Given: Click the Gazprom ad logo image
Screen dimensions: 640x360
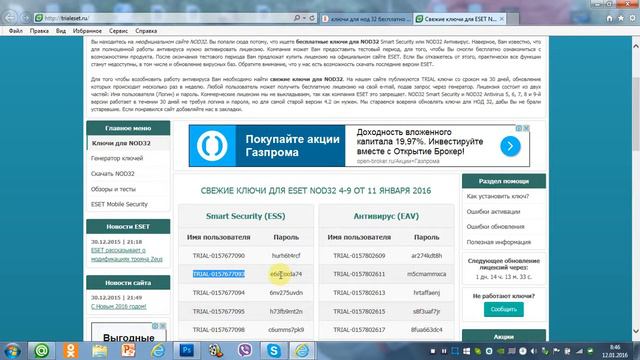Looking at the screenshot, I should click(212, 146).
